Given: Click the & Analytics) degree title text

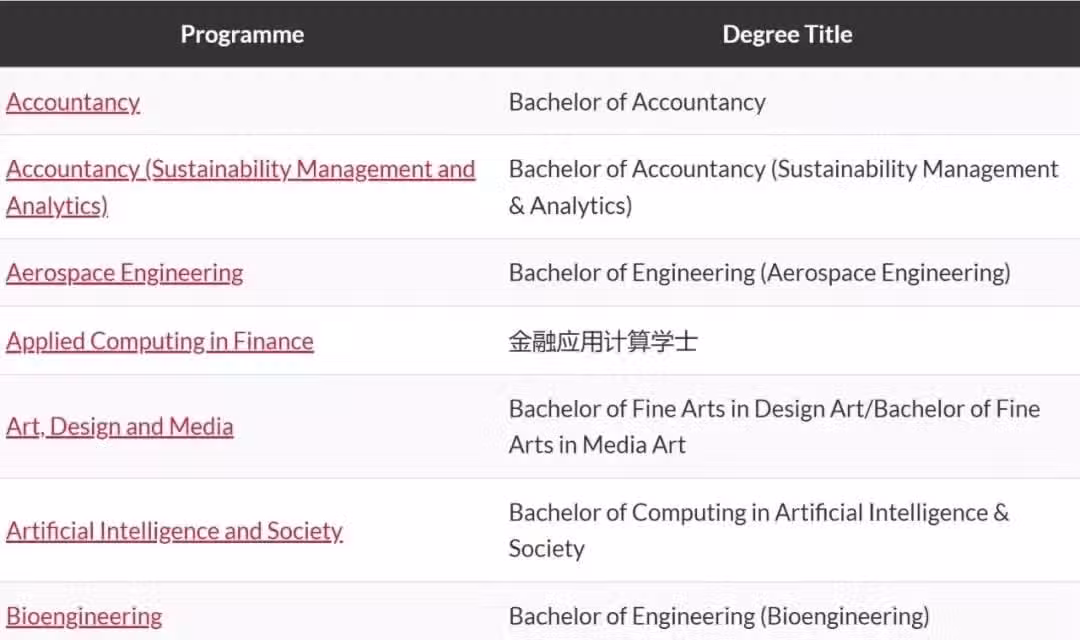Looking at the screenshot, I should point(570,206).
